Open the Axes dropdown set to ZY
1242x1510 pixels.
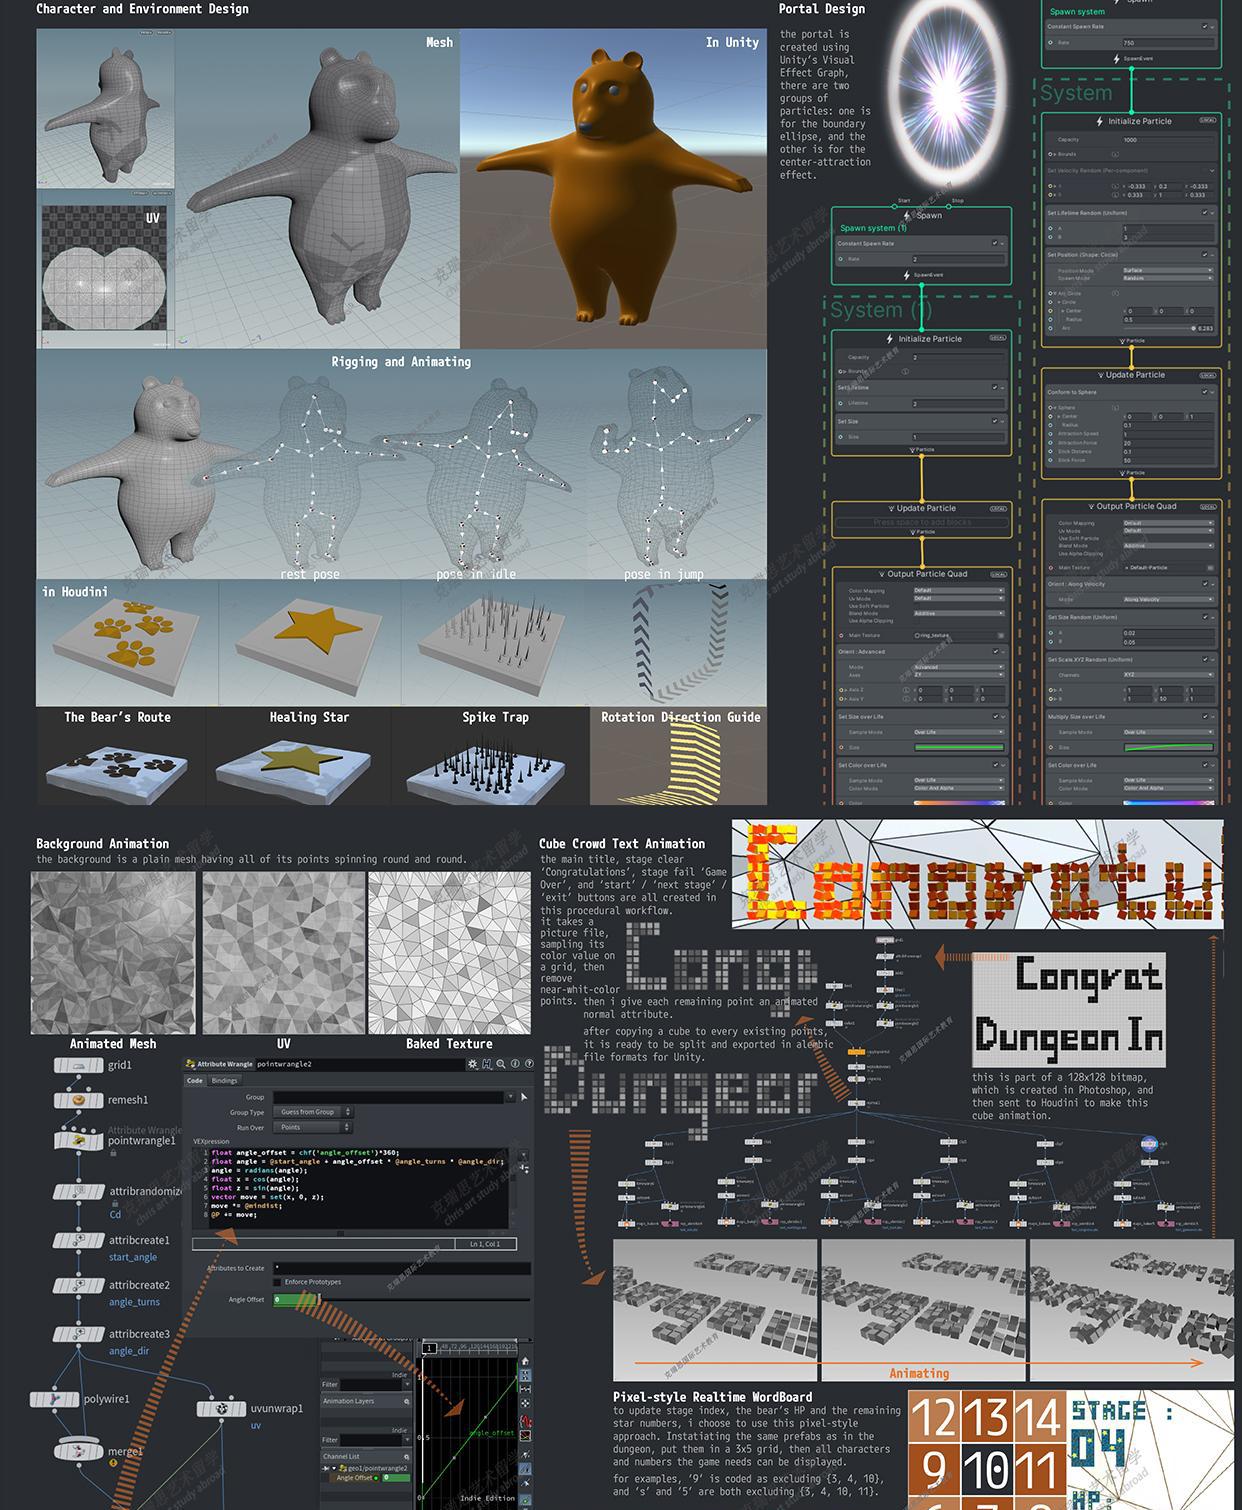tap(958, 675)
